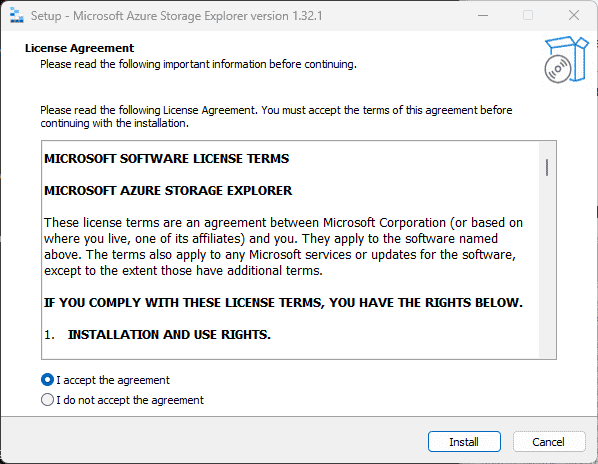Click the 'License Agreement' page title

79,48
